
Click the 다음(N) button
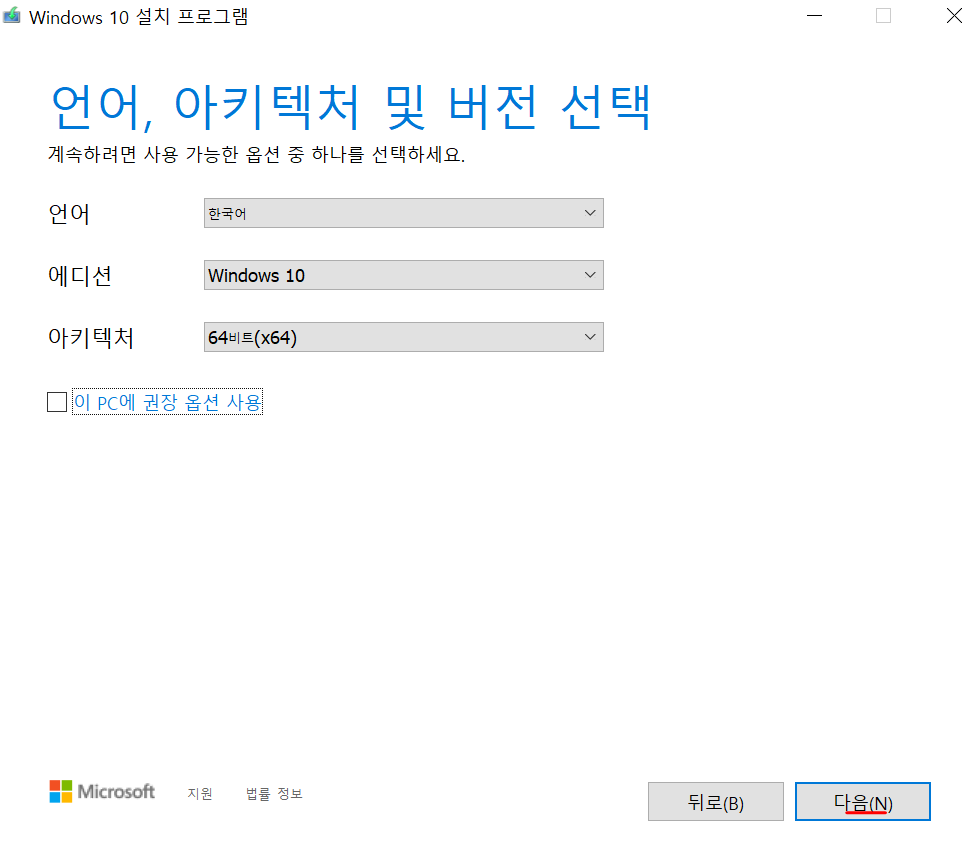pyautogui.click(x=863, y=802)
